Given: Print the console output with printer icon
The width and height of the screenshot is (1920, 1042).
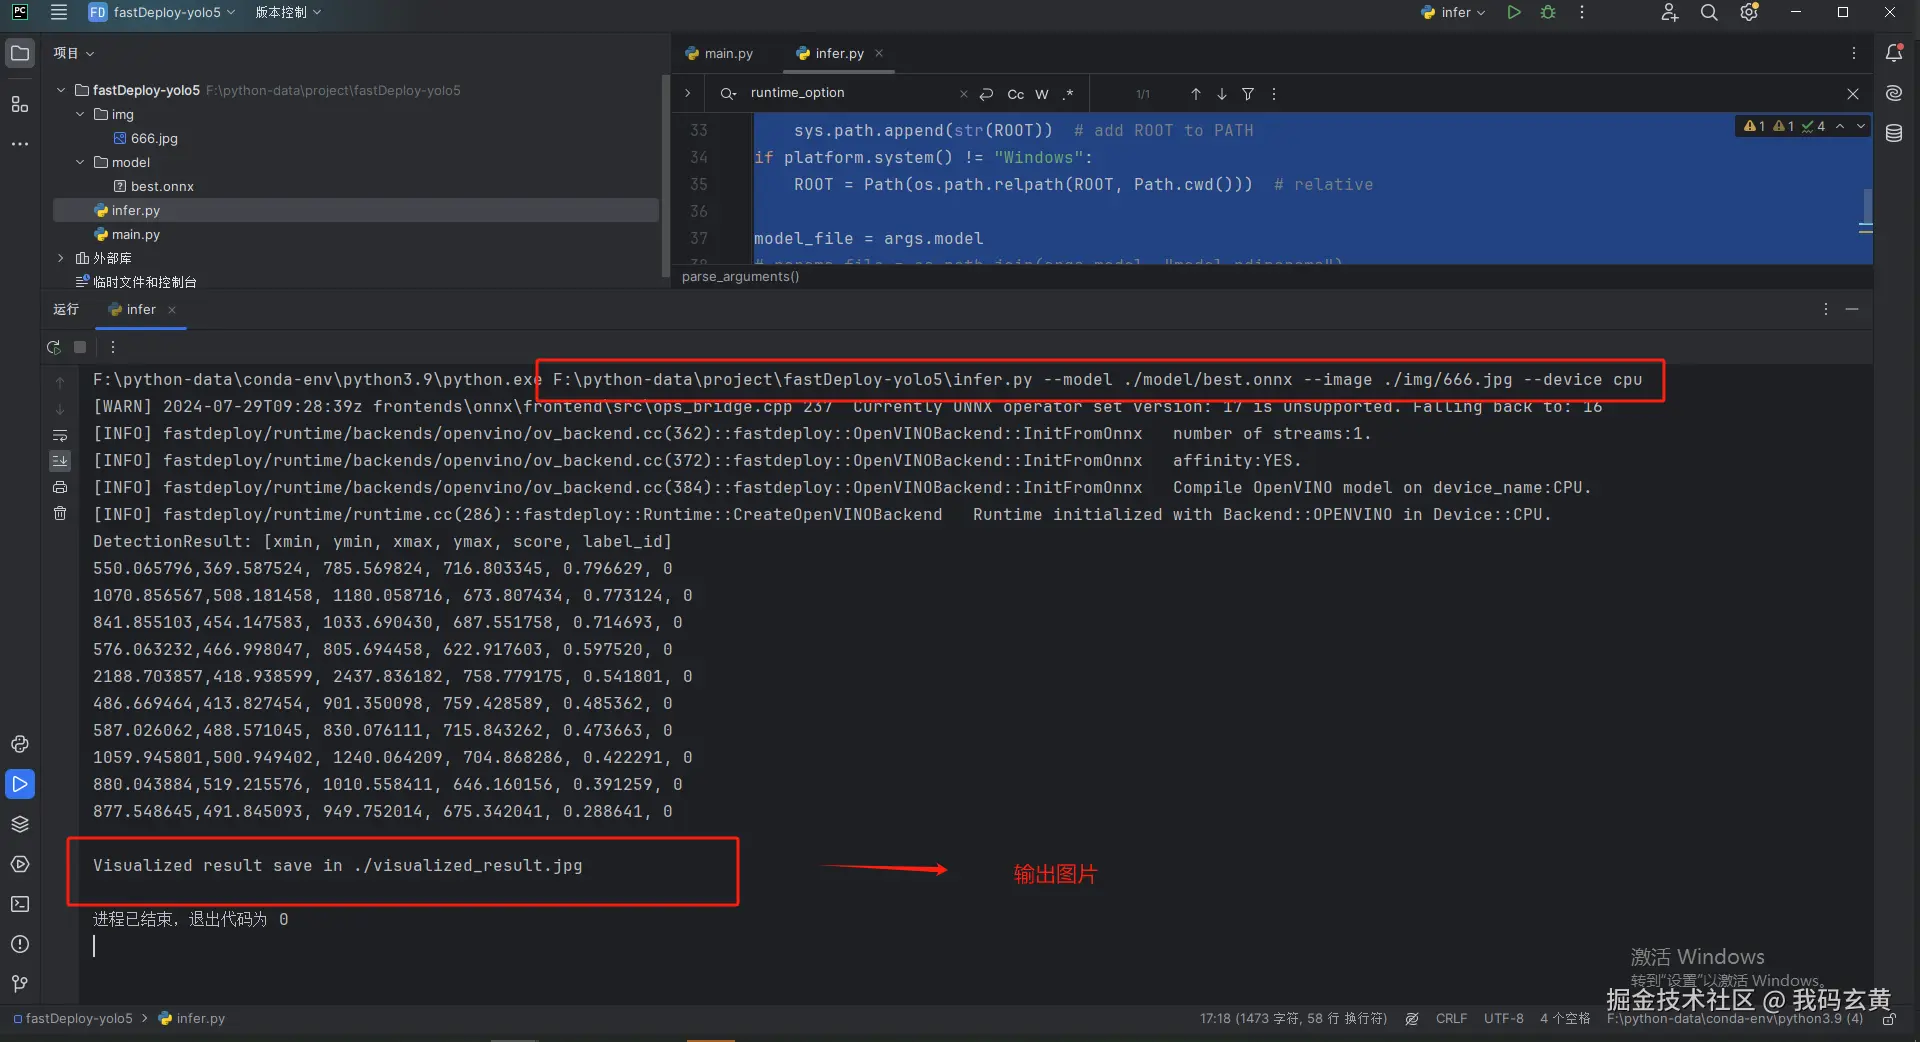Looking at the screenshot, I should pyautogui.click(x=60, y=487).
